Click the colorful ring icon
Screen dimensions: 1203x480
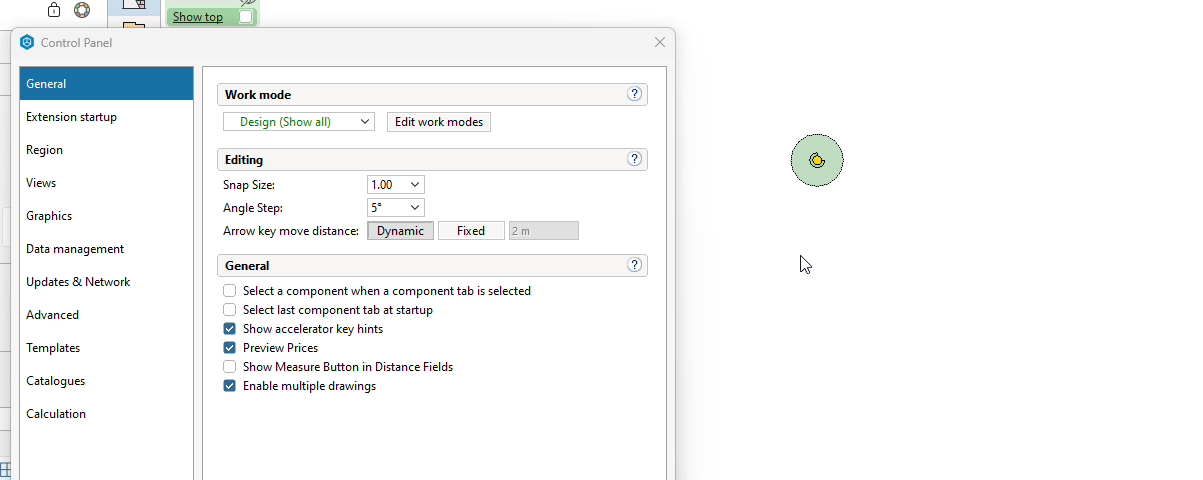(82, 10)
